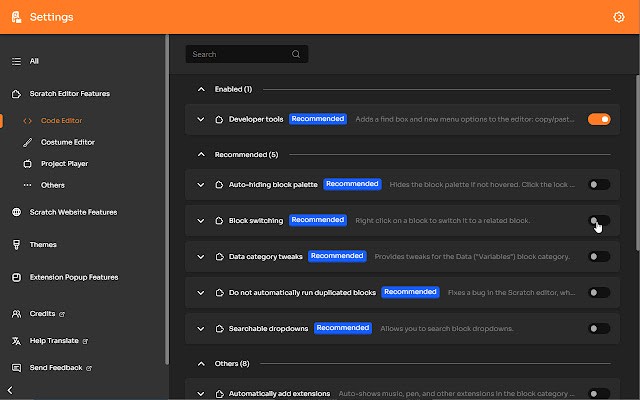Click the Block switching puzzle icon
Viewport: 640px width, 400px height.
pyautogui.click(x=219, y=221)
